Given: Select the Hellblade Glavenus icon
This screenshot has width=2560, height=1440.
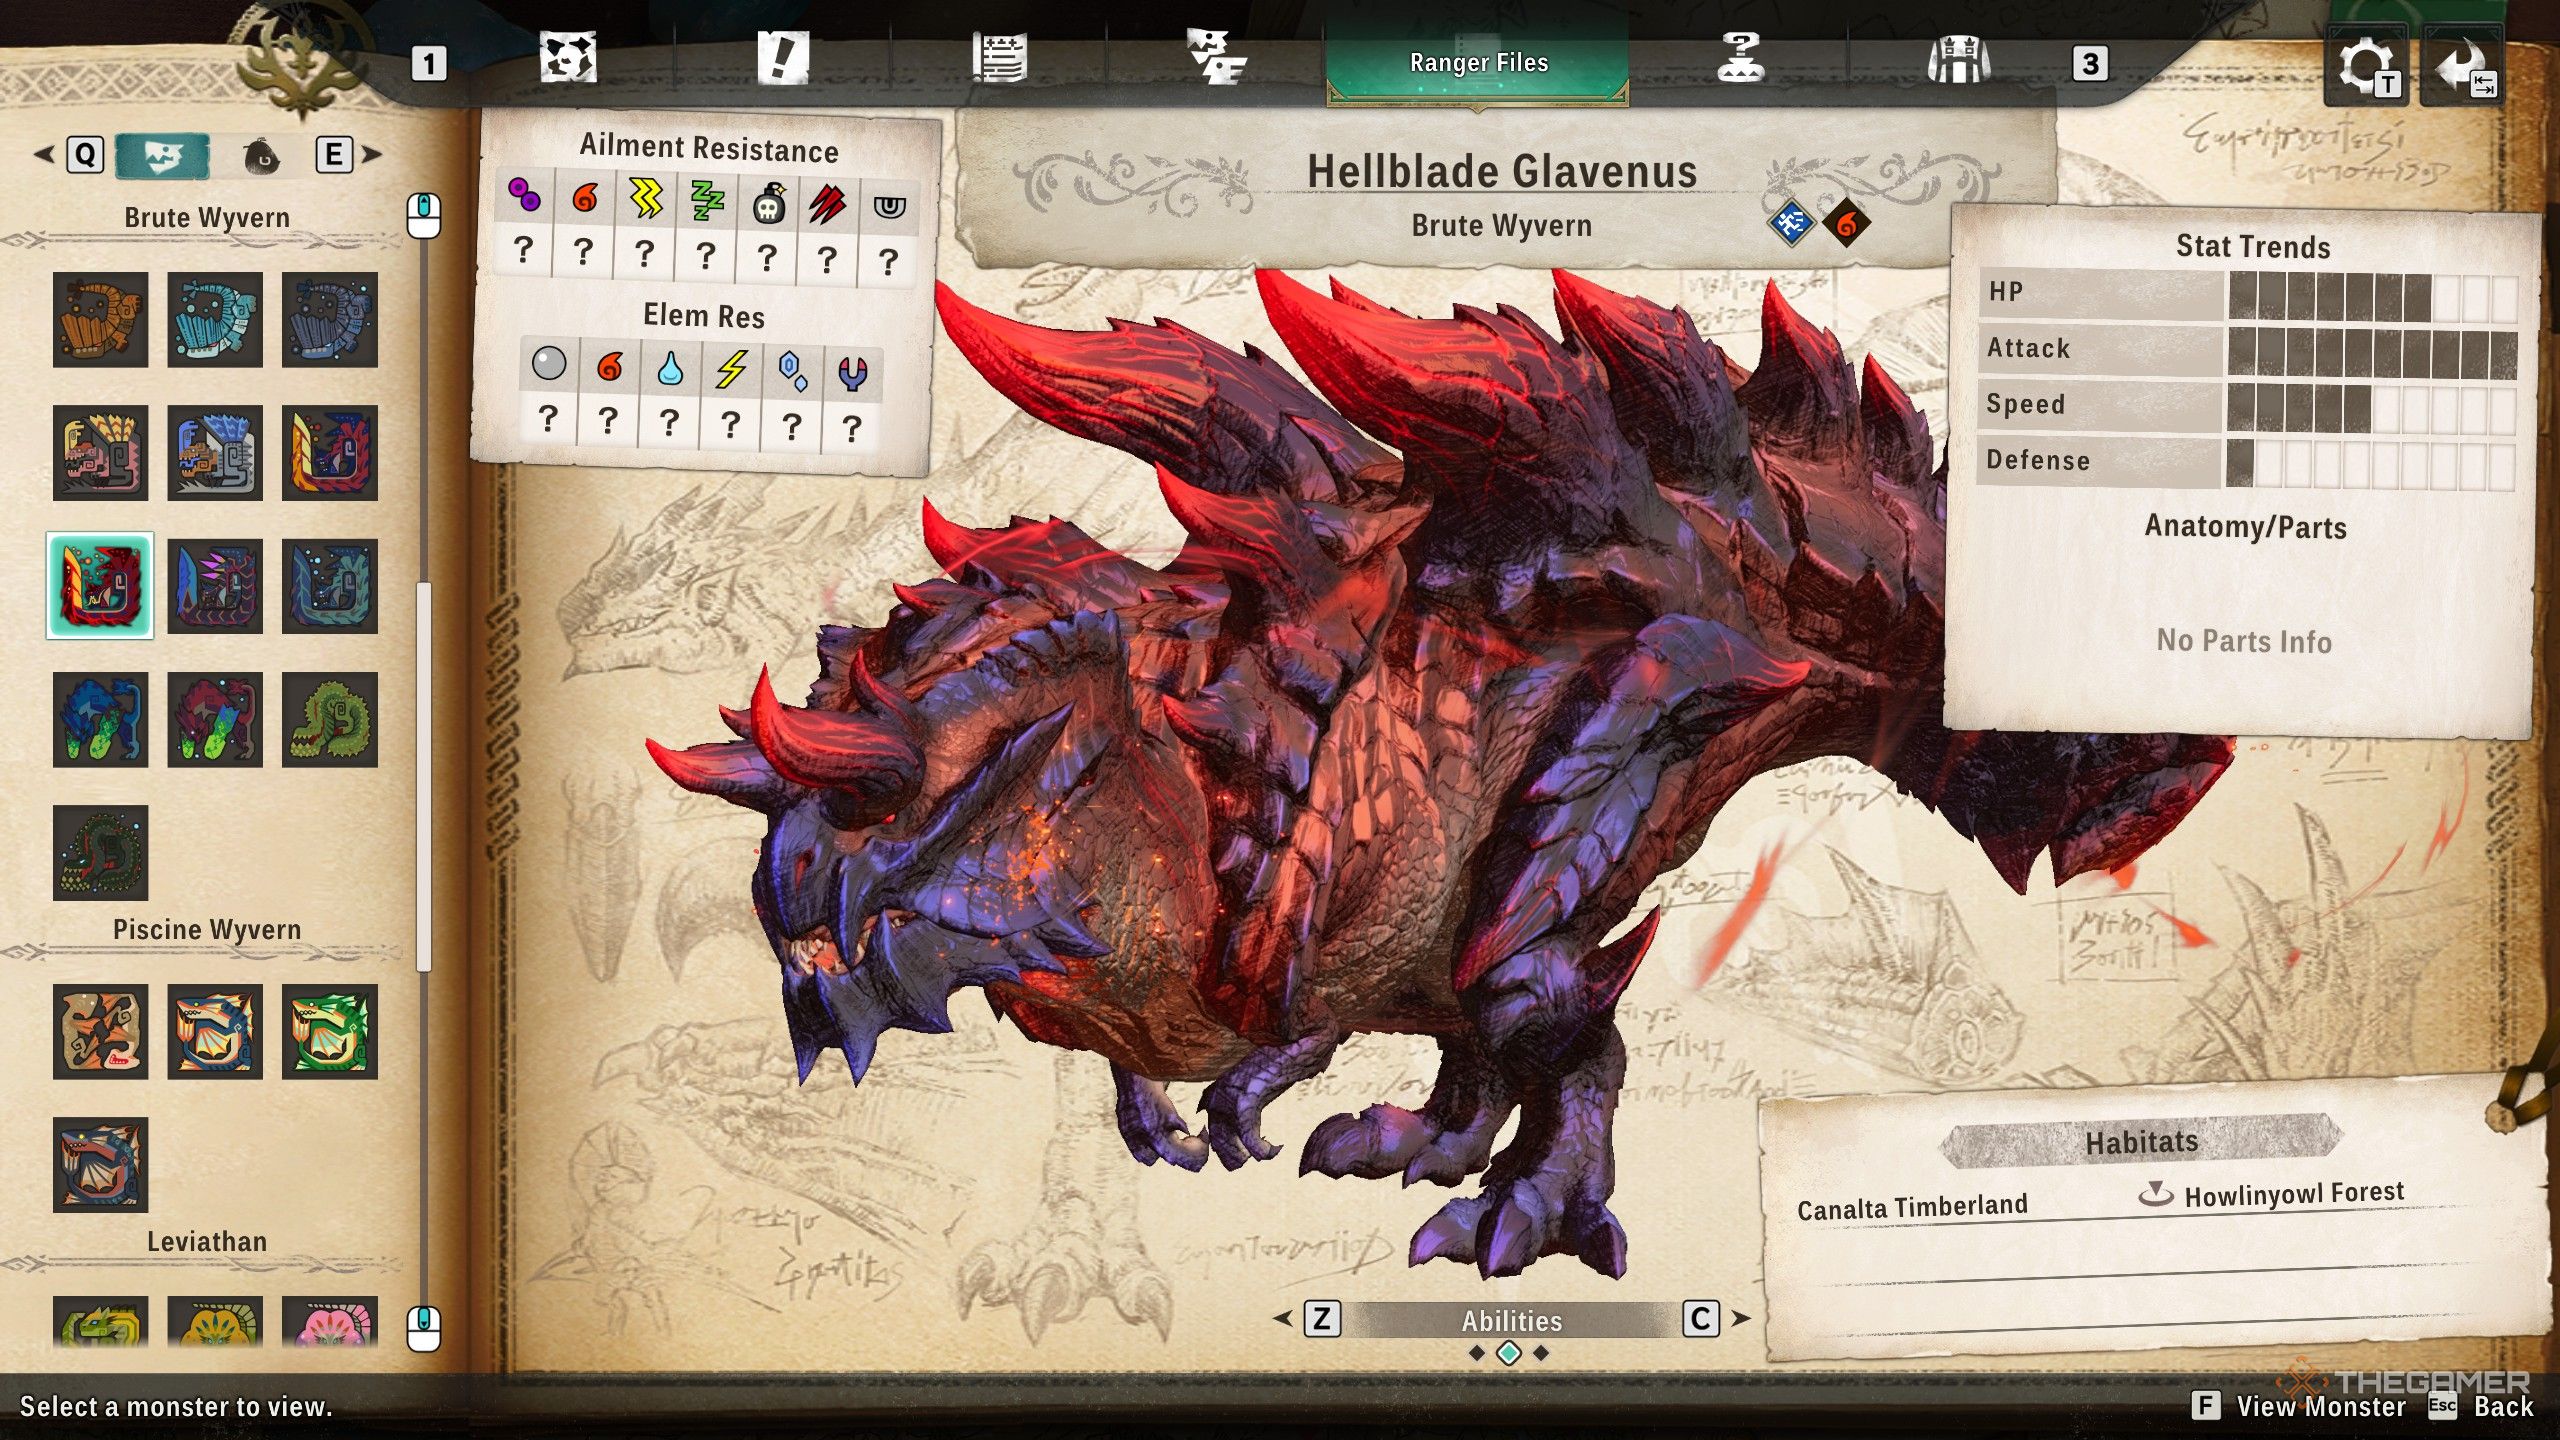Looking at the screenshot, I should tap(100, 585).
